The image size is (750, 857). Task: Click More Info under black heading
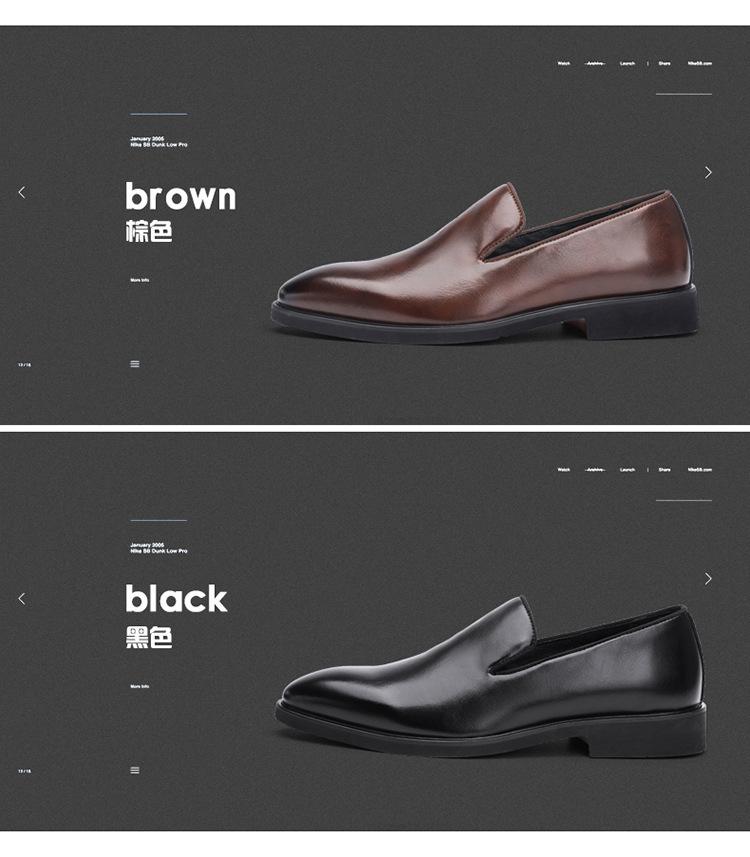[139, 686]
